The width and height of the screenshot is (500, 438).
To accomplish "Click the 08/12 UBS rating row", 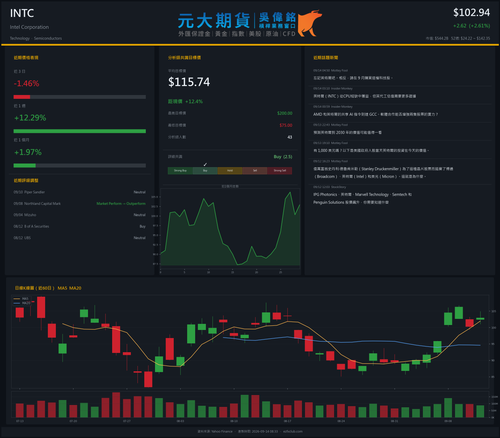I will (80, 238).
